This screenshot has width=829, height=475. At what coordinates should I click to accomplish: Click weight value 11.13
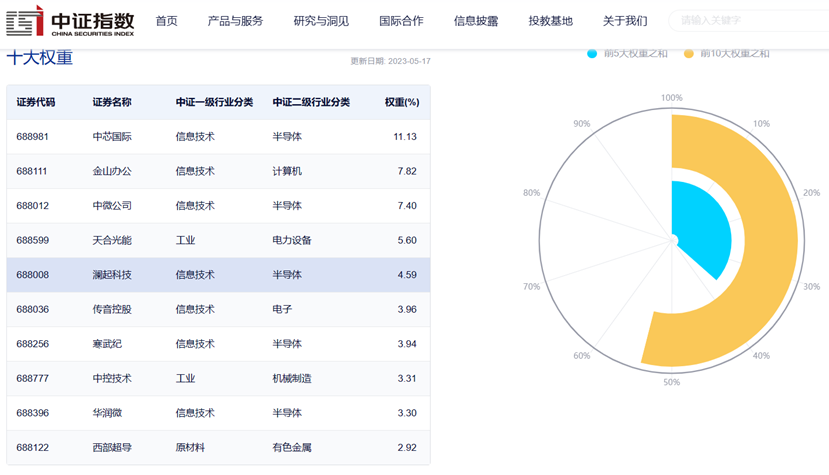(x=405, y=136)
